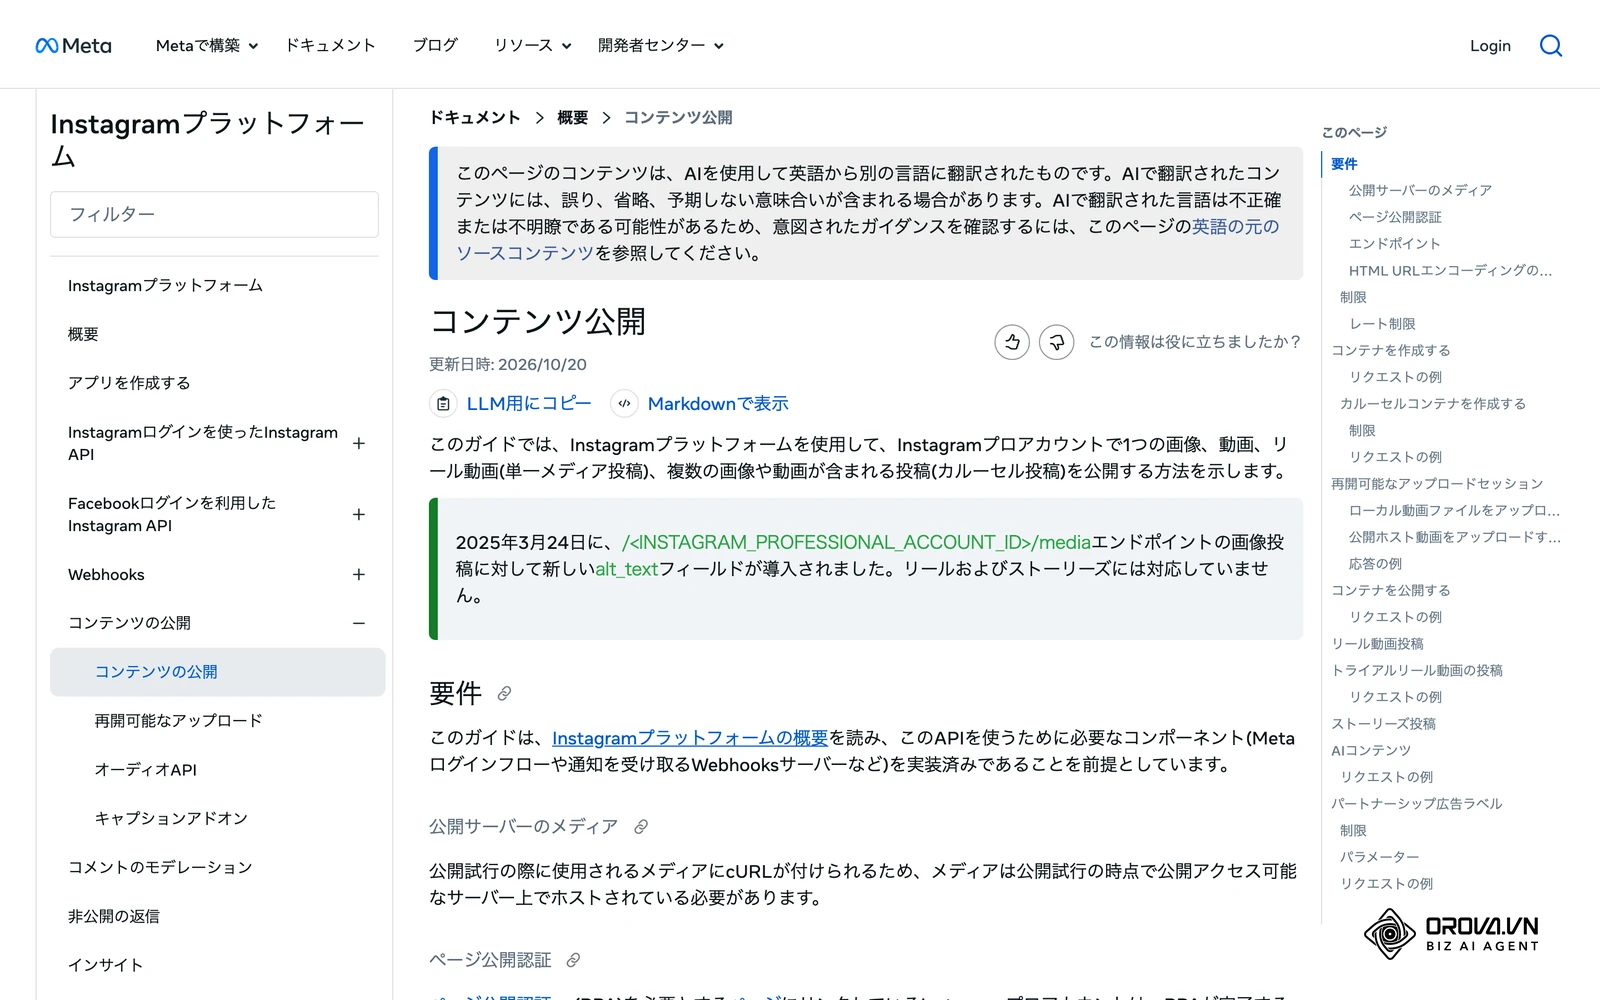This screenshot has width=1600, height=1000.
Task: Click ドキュメント in the breadcrumb
Action: 475,118
